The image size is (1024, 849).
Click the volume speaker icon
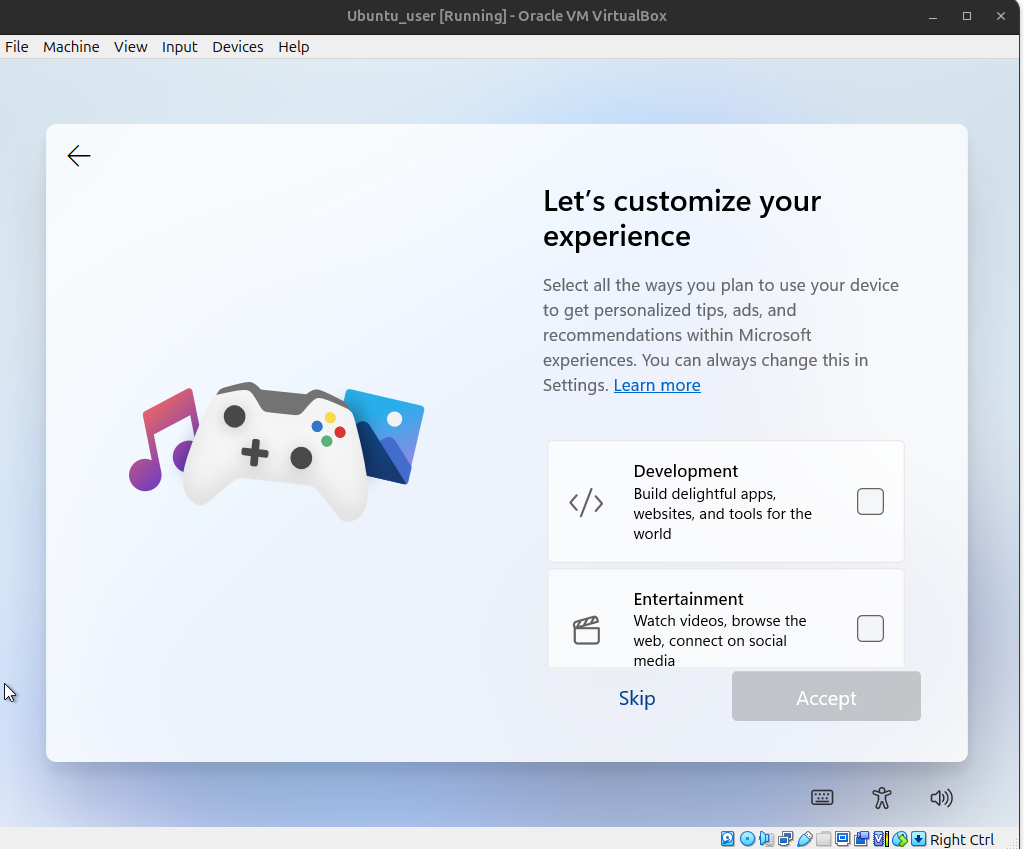[941, 797]
